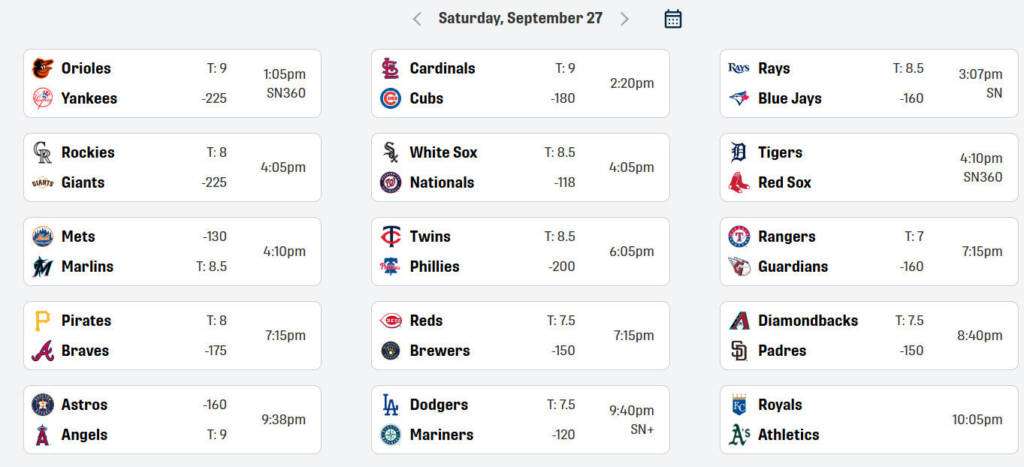Click the Saturday, September 27 date heading
This screenshot has width=1024, height=467.
[520, 19]
